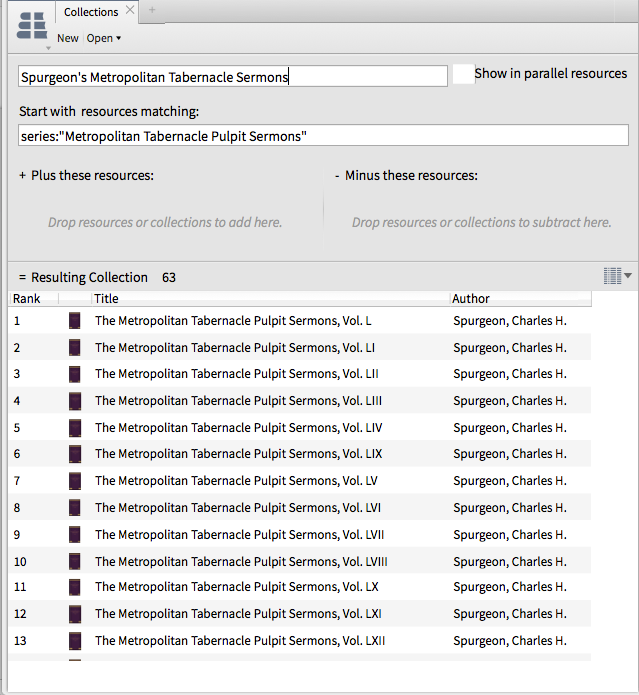The width and height of the screenshot is (639, 695).
Task: Sort by the Rank column header
Action: (x=27, y=299)
